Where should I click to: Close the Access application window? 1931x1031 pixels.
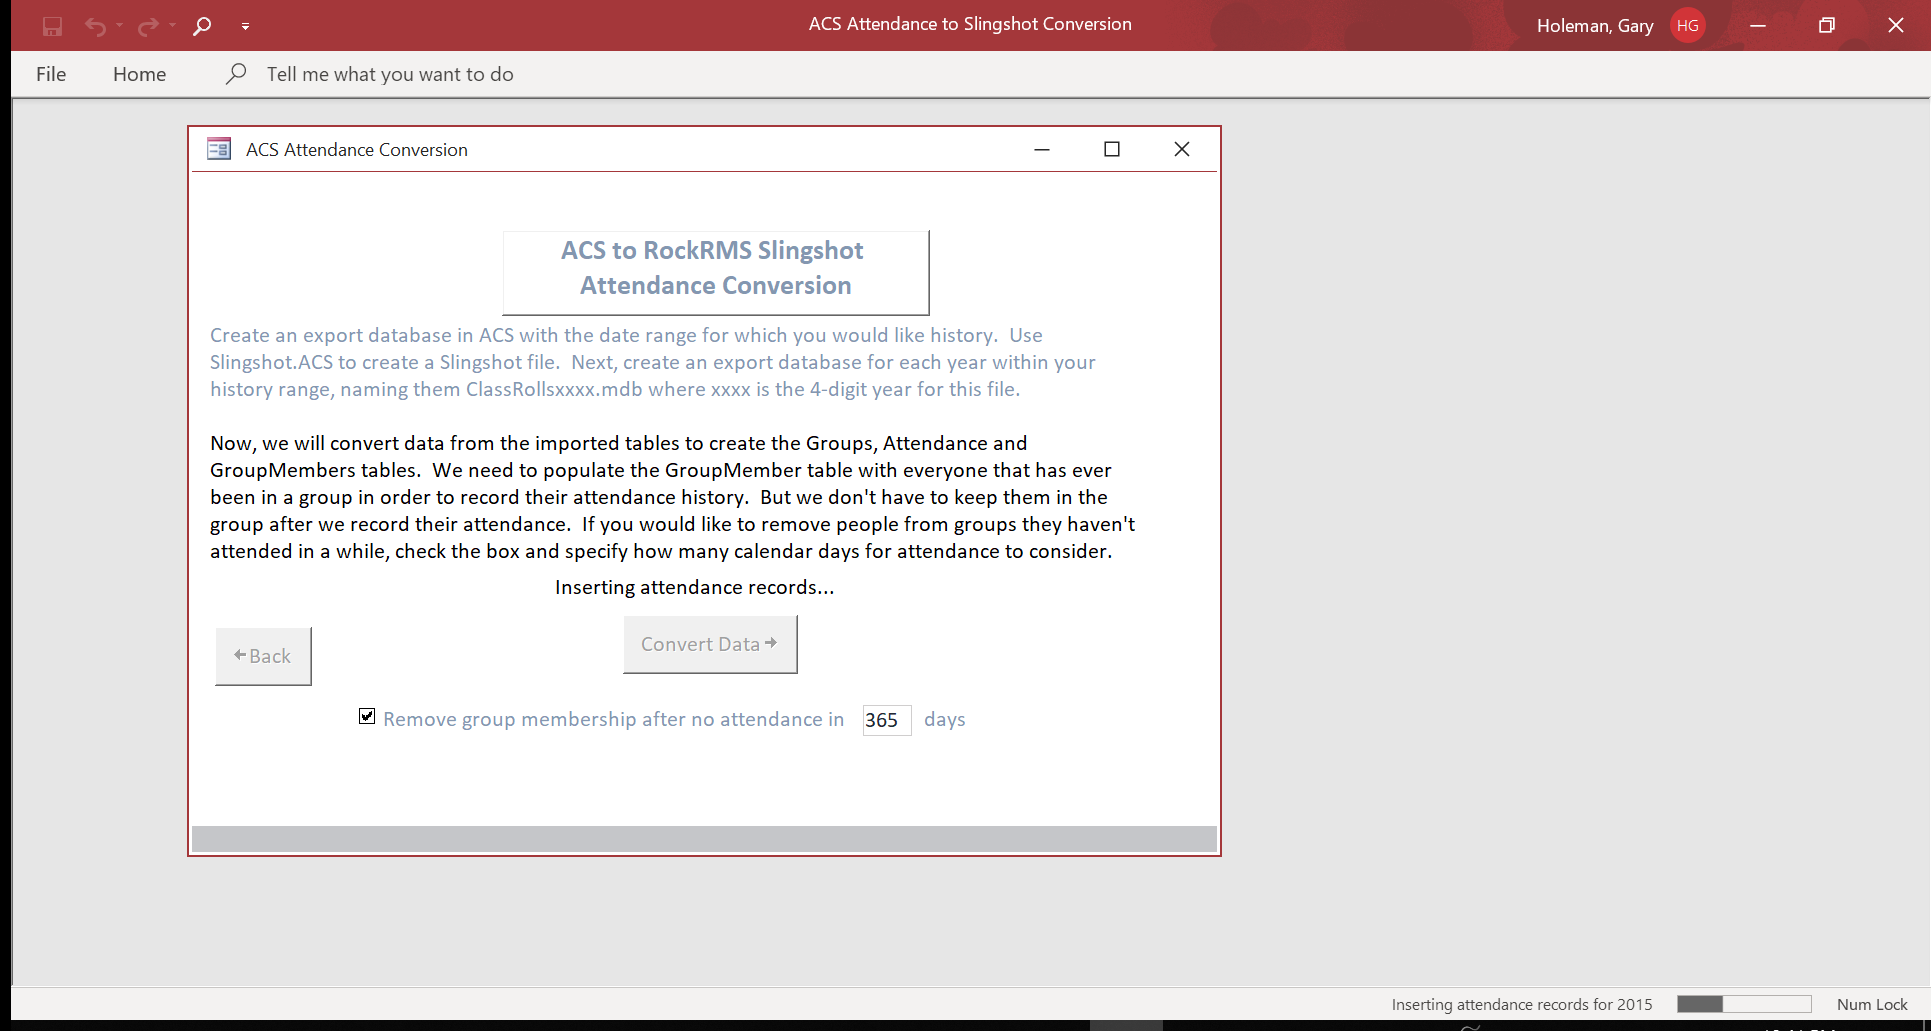[1896, 25]
